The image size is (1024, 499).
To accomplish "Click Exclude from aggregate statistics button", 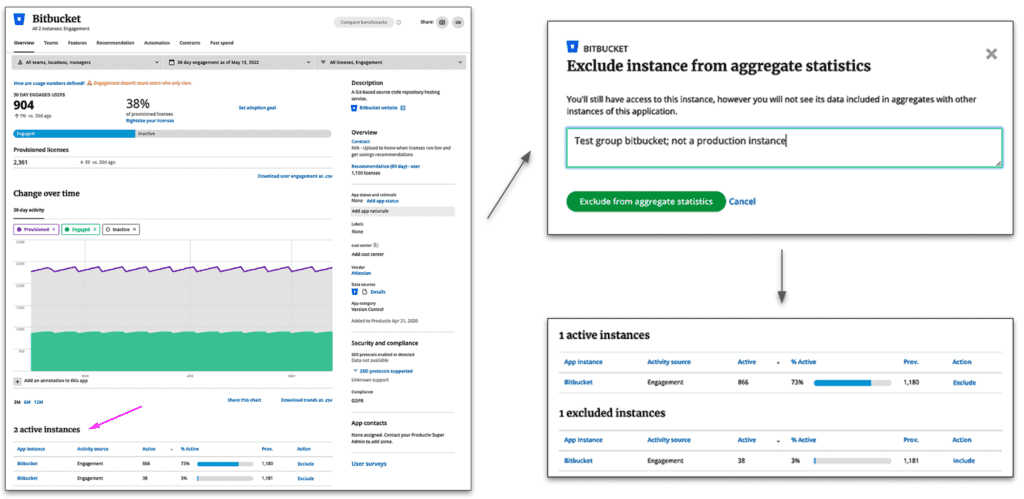I will [646, 202].
